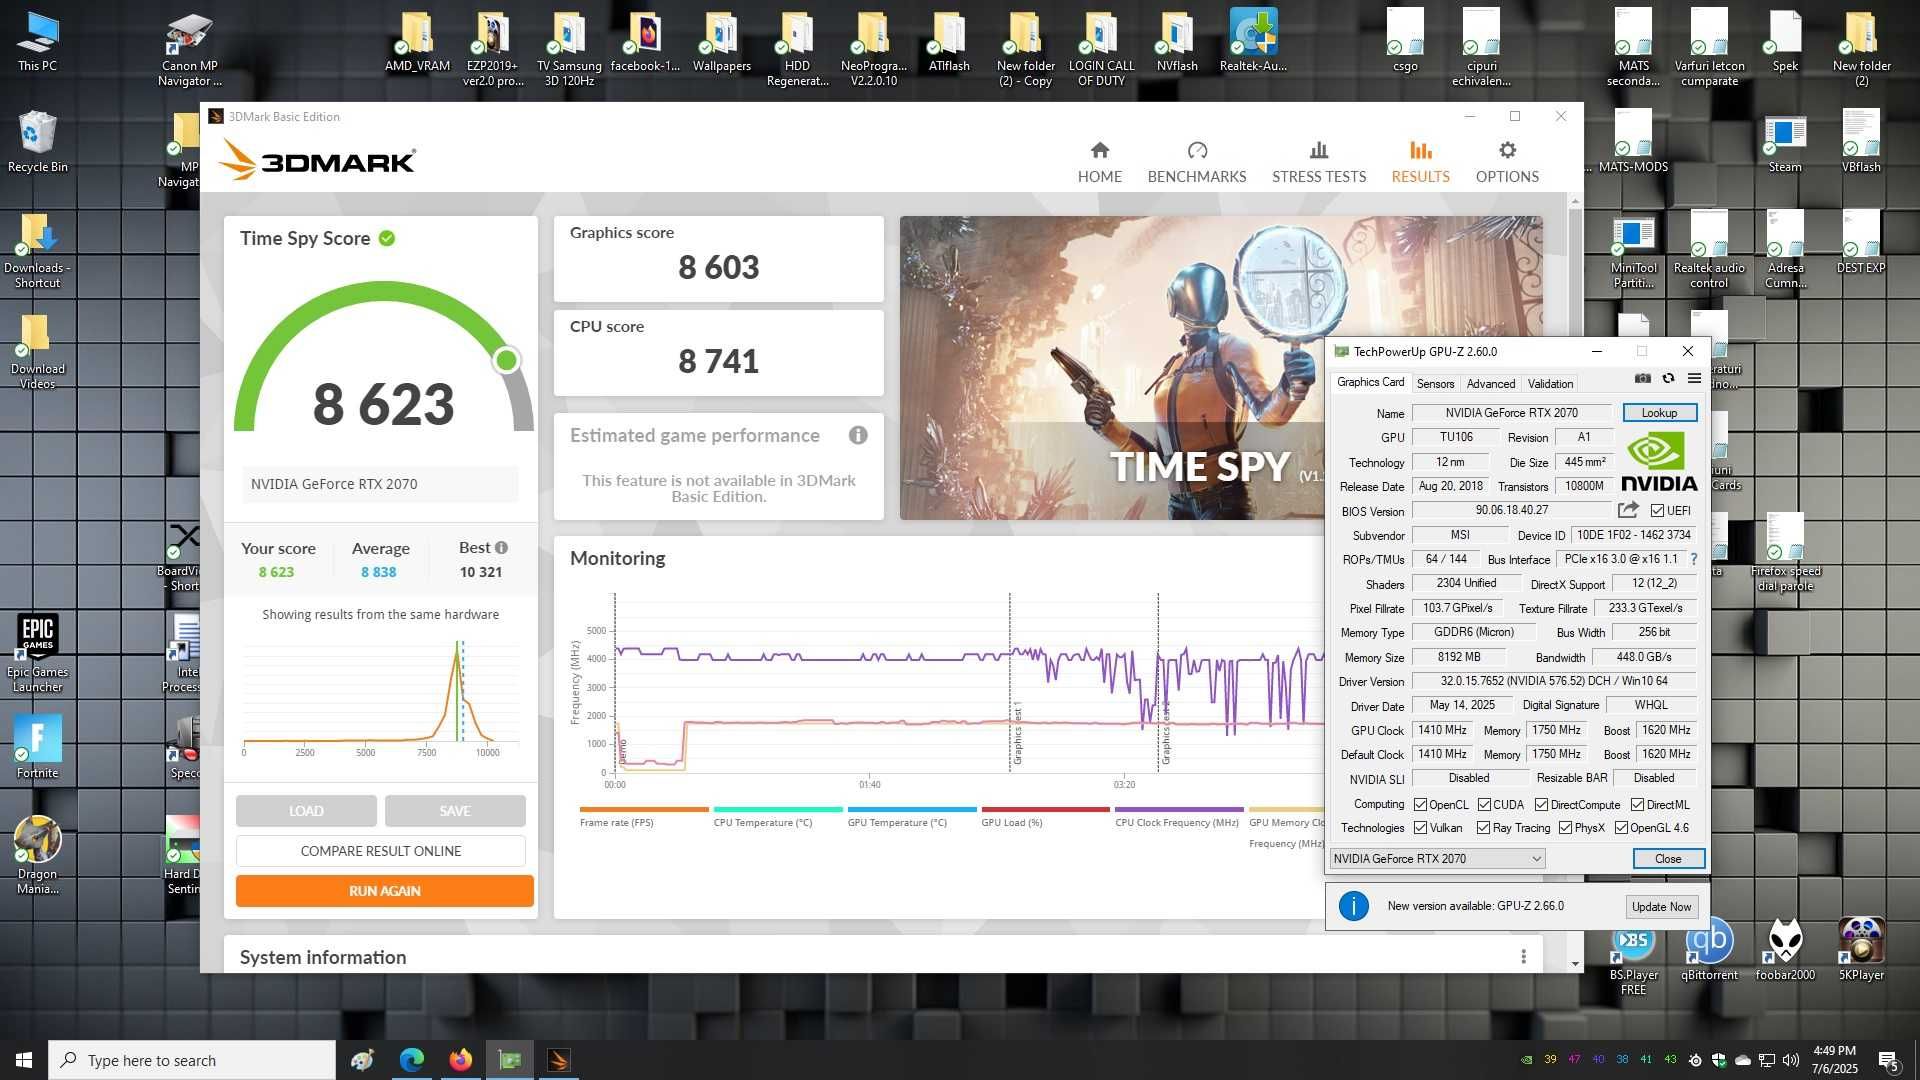Open the foobar2000 desktop icon
Viewport: 1920px width, 1080px height.
pos(1785,948)
